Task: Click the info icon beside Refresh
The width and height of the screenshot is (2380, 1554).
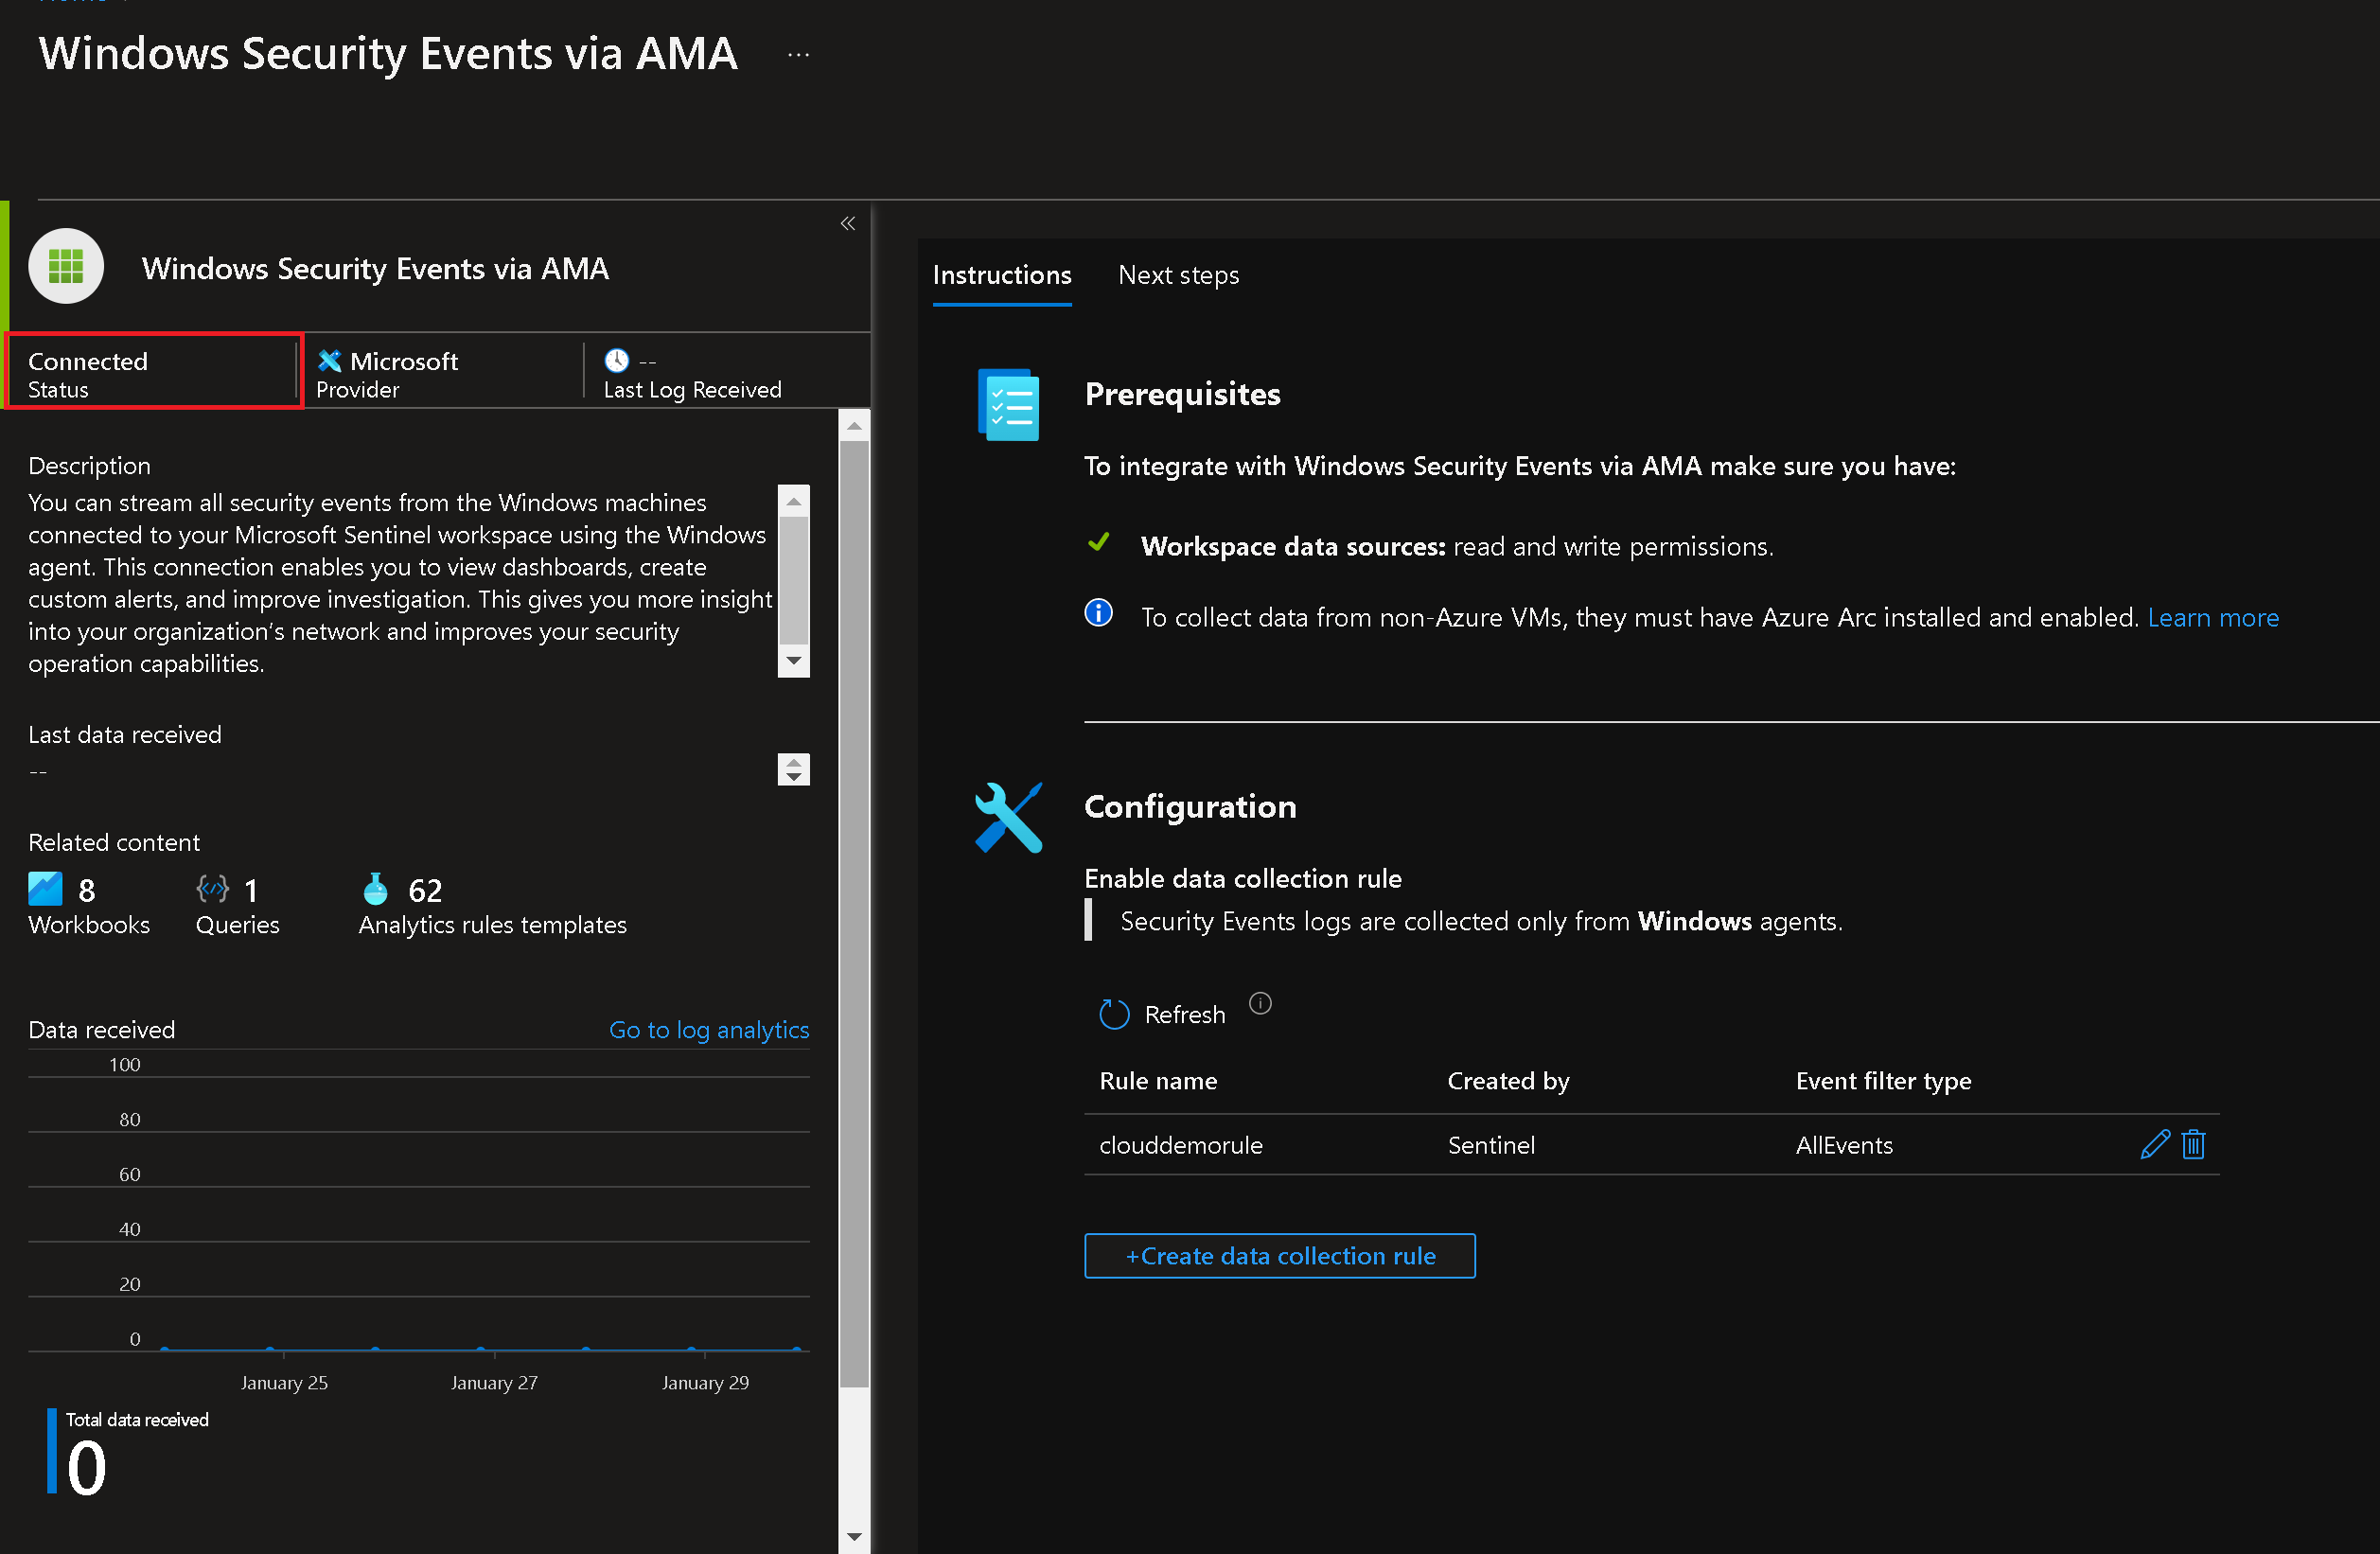Action: [x=1260, y=1003]
